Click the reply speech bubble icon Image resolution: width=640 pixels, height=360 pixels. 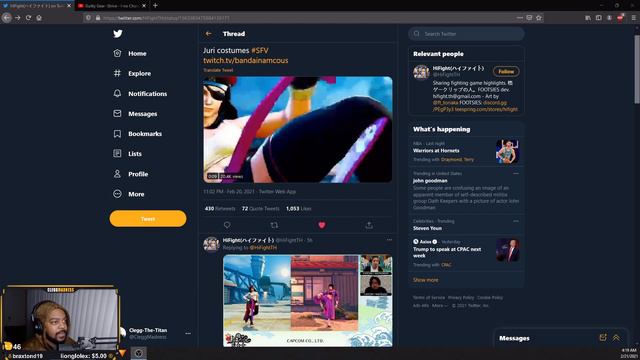(x=227, y=225)
